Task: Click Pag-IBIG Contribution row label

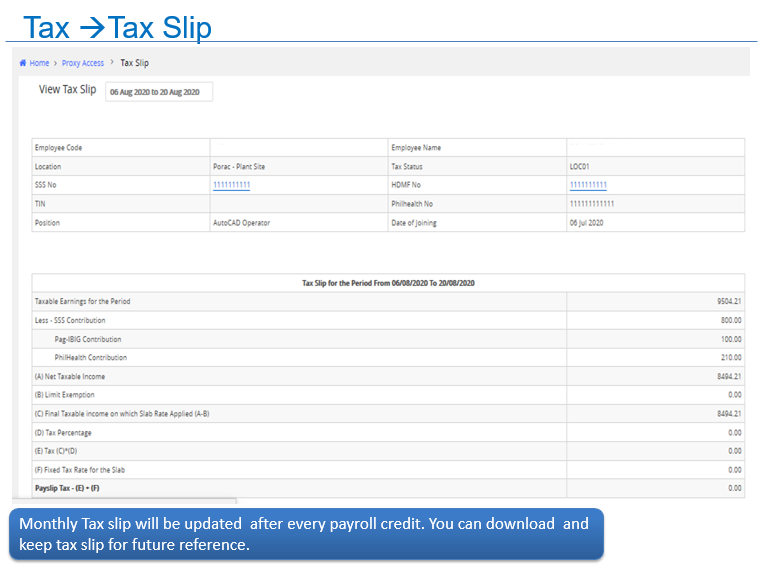Action: (88, 339)
